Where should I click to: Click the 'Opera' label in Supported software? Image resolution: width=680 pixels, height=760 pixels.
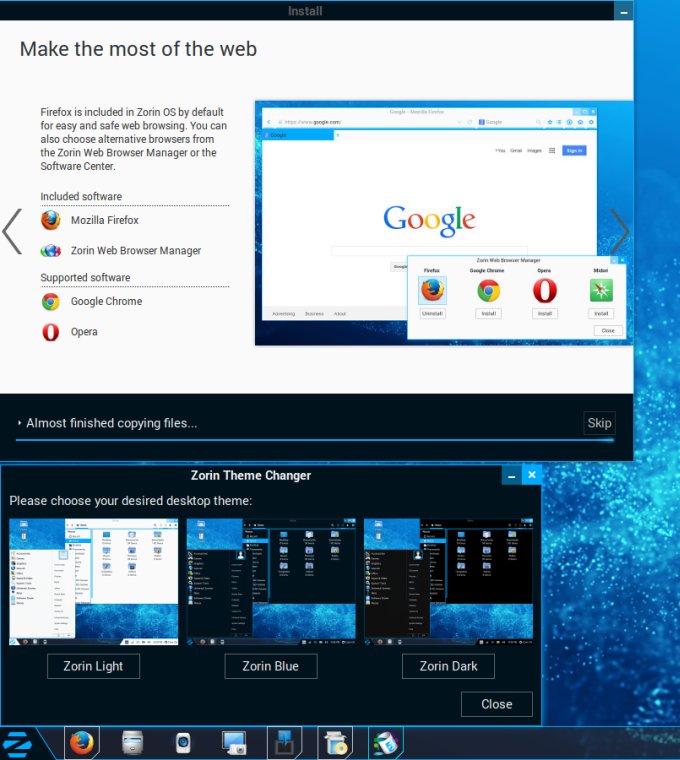point(84,332)
